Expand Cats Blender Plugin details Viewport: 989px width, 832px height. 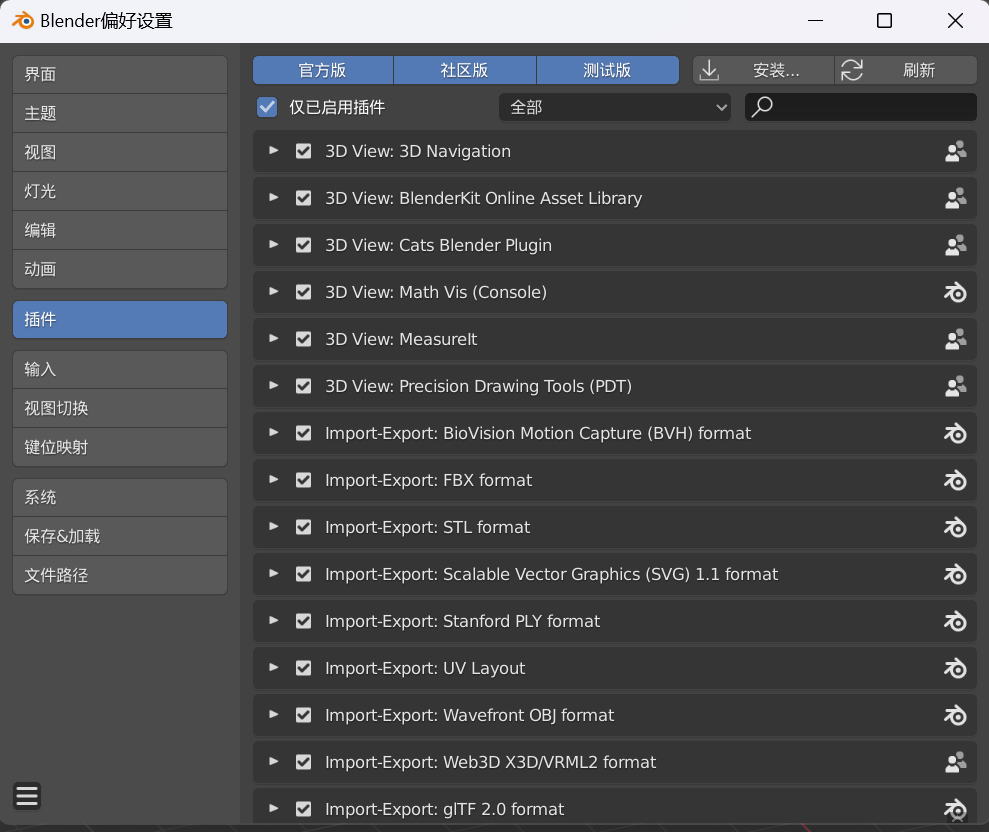[x=273, y=245]
